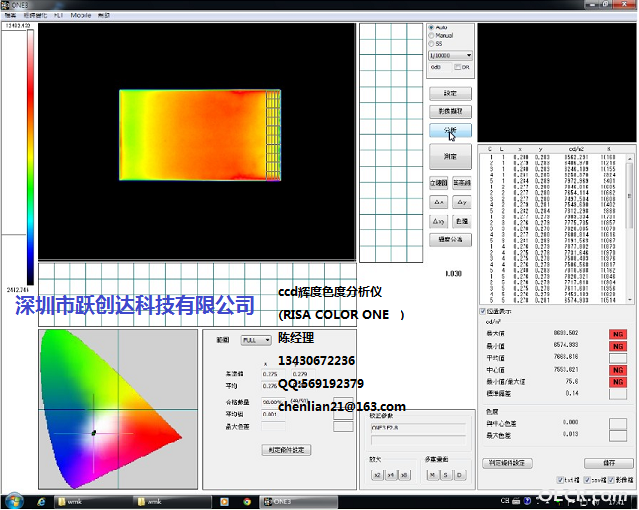Screen dimensions: 639x510
Task: Click the maximum luminance value 8631.502
Action: point(566,333)
